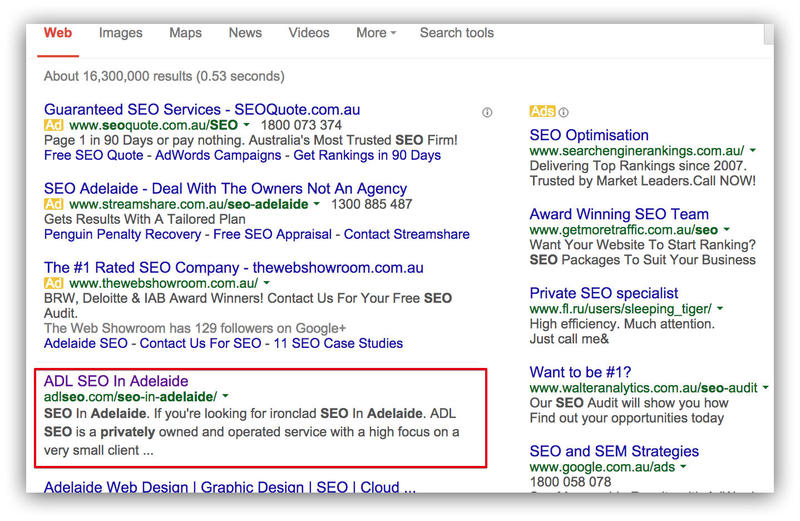Open The #1 Rated SEO Company ad title
Screen dimensions: 800x521
pyautogui.click(x=234, y=268)
